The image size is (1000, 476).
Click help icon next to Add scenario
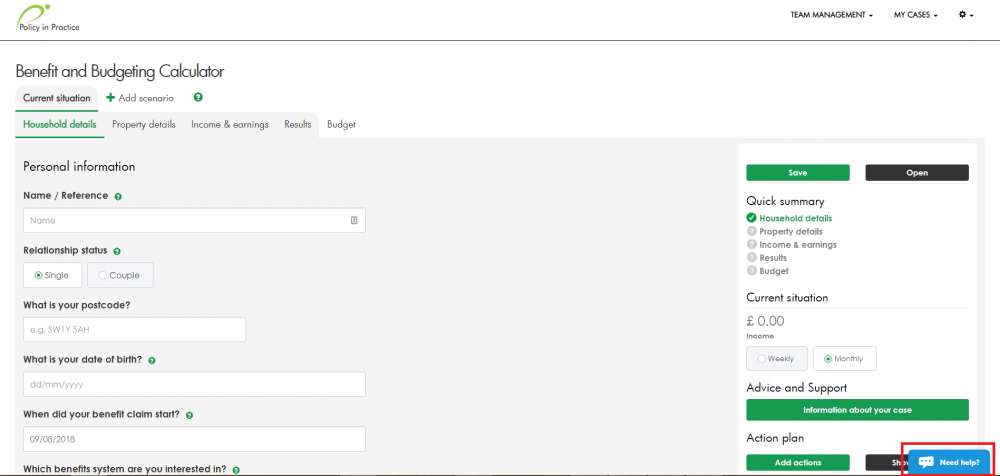pos(198,98)
